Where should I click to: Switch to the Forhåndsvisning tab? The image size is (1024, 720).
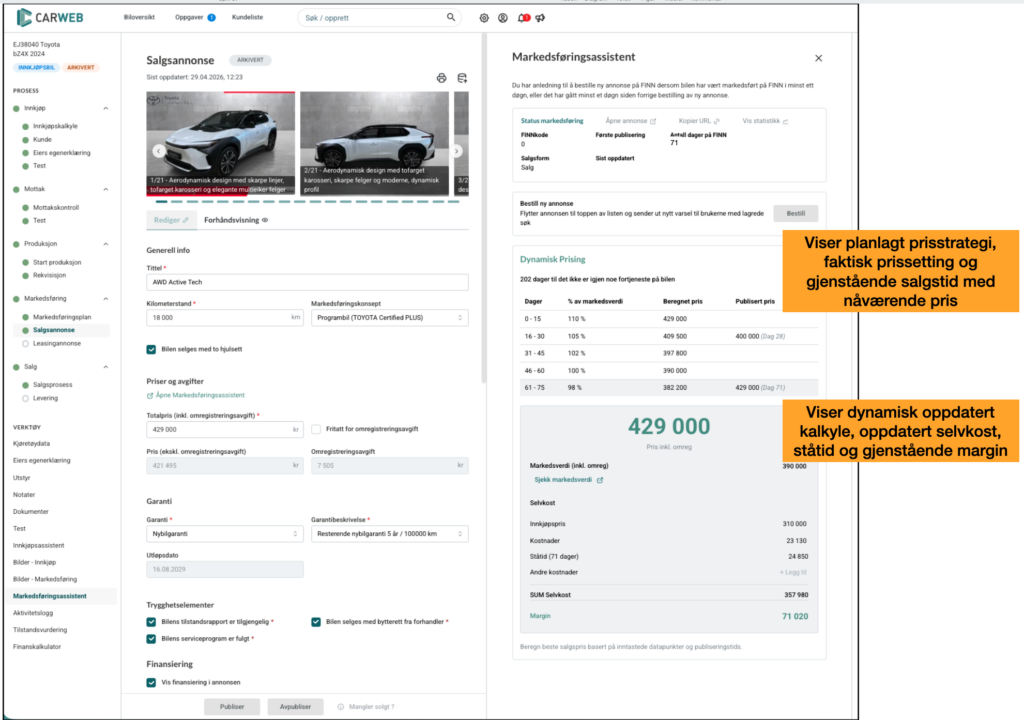pyautogui.click(x=236, y=218)
